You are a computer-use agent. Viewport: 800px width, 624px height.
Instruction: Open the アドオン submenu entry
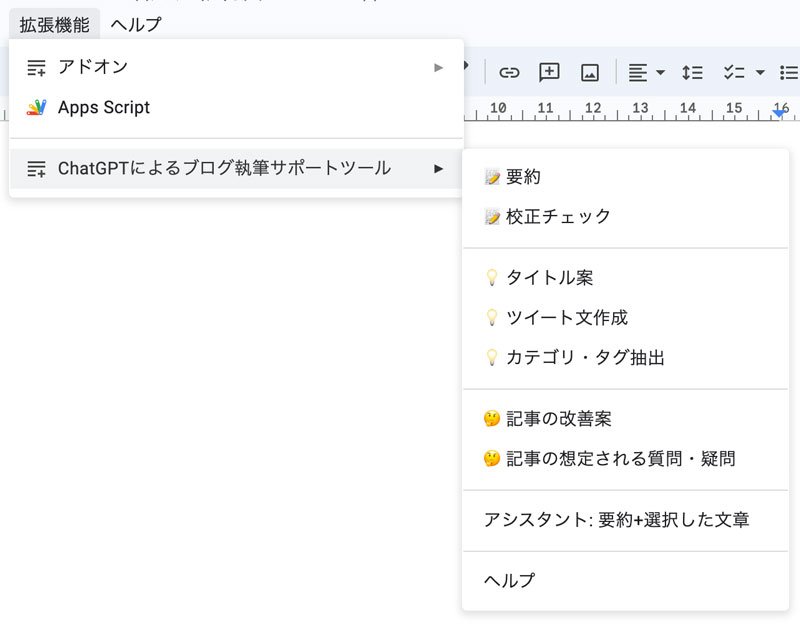pos(236,67)
